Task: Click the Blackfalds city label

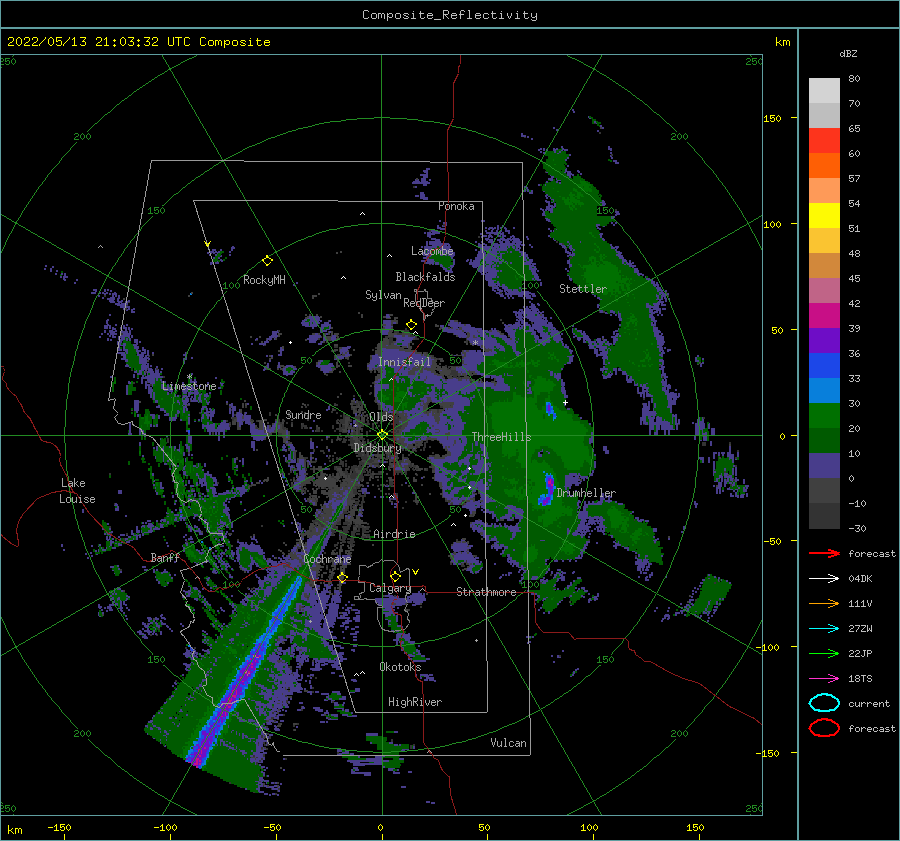Action: [425, 277]
